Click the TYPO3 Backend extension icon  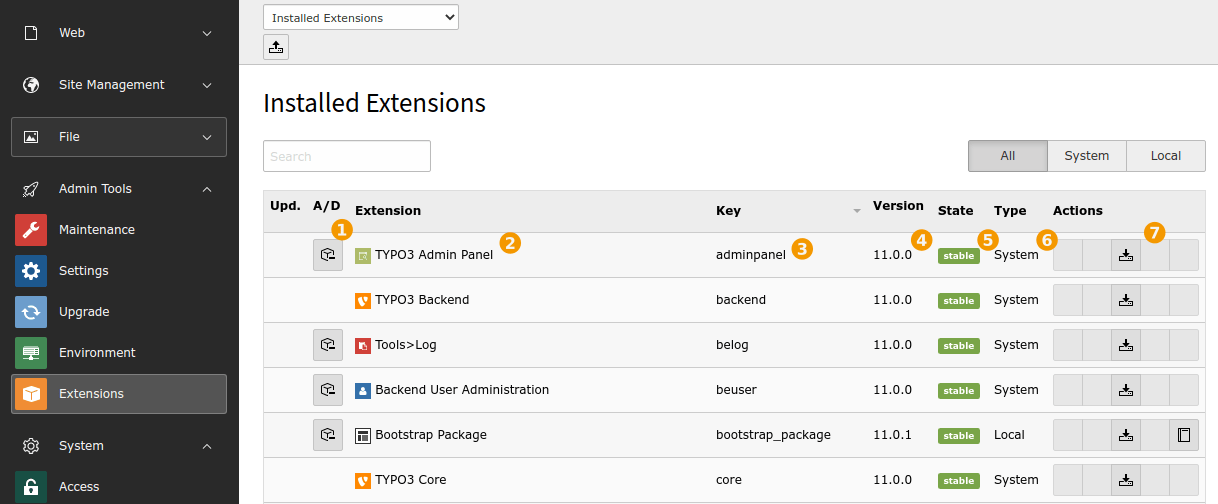click(363, 300)
